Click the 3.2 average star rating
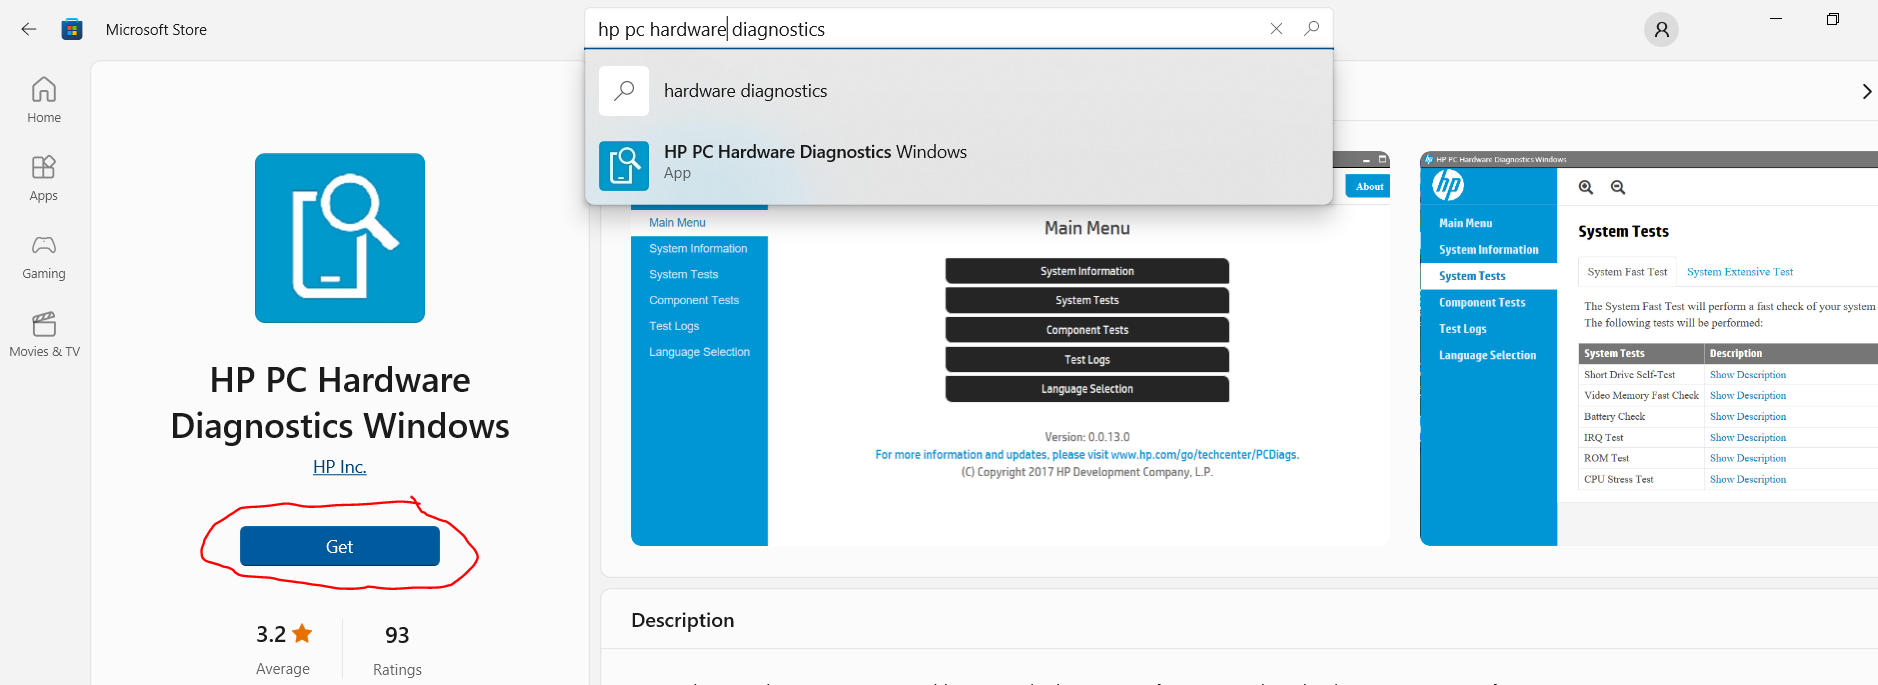Screen dimensions: 1878x685 [284, 634]
